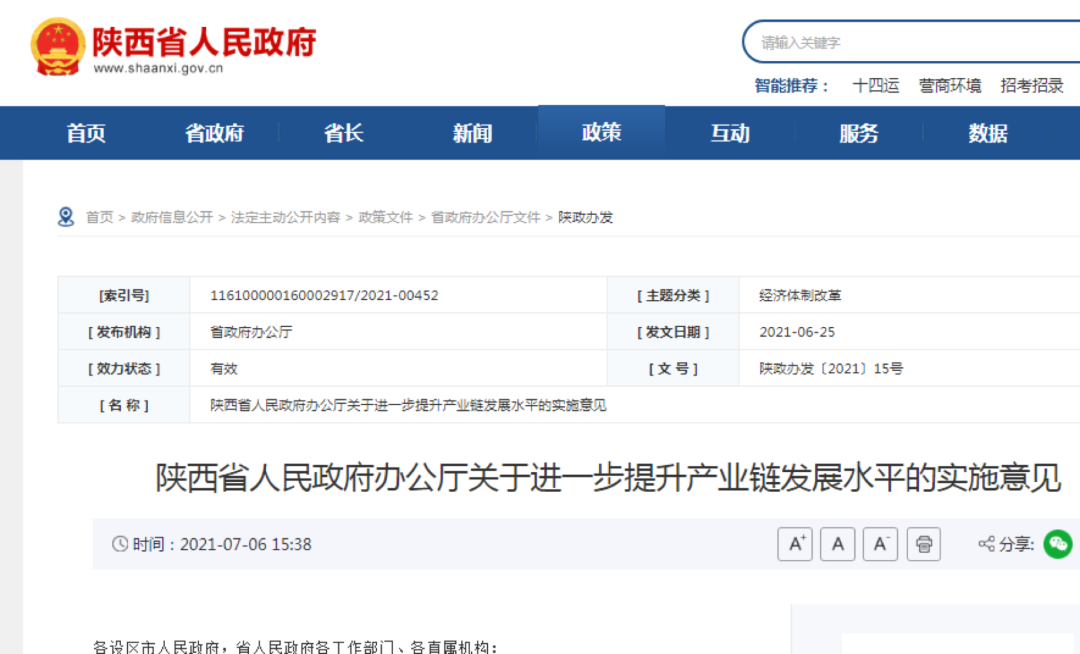Image resolution: width=1080 pixels, height=654 pixels.
Task: Click 政策文件 in the breadcrumb
Action: 386,217
